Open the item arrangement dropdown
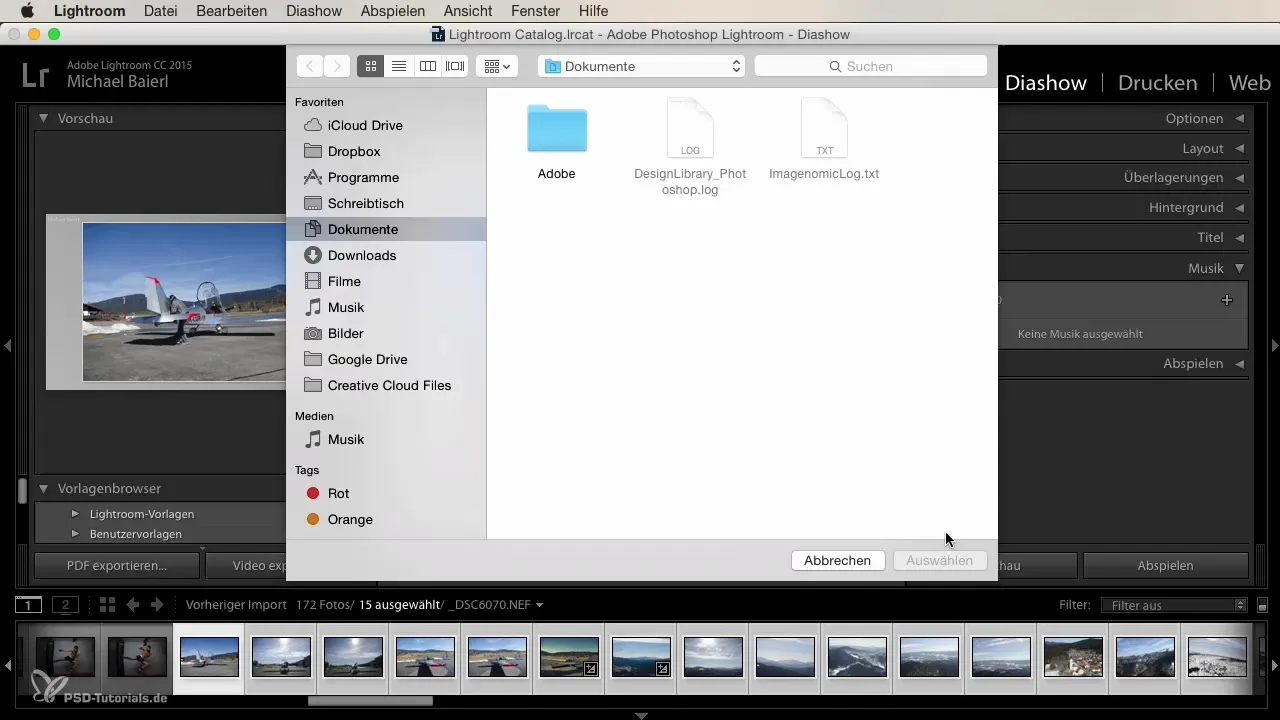1280x720 pixels. click(497, 66)
